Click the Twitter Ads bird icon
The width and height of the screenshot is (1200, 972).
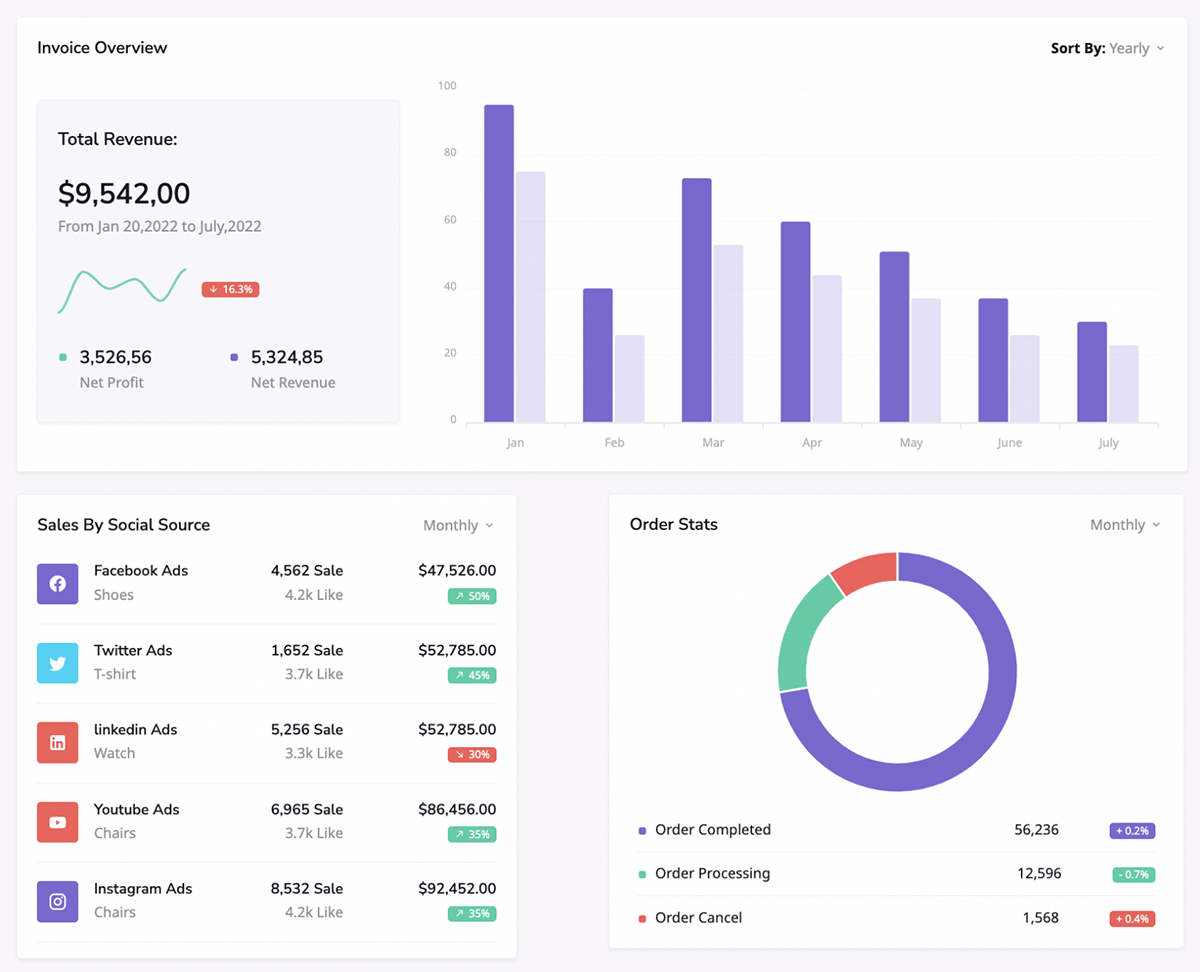coord(57,663)
